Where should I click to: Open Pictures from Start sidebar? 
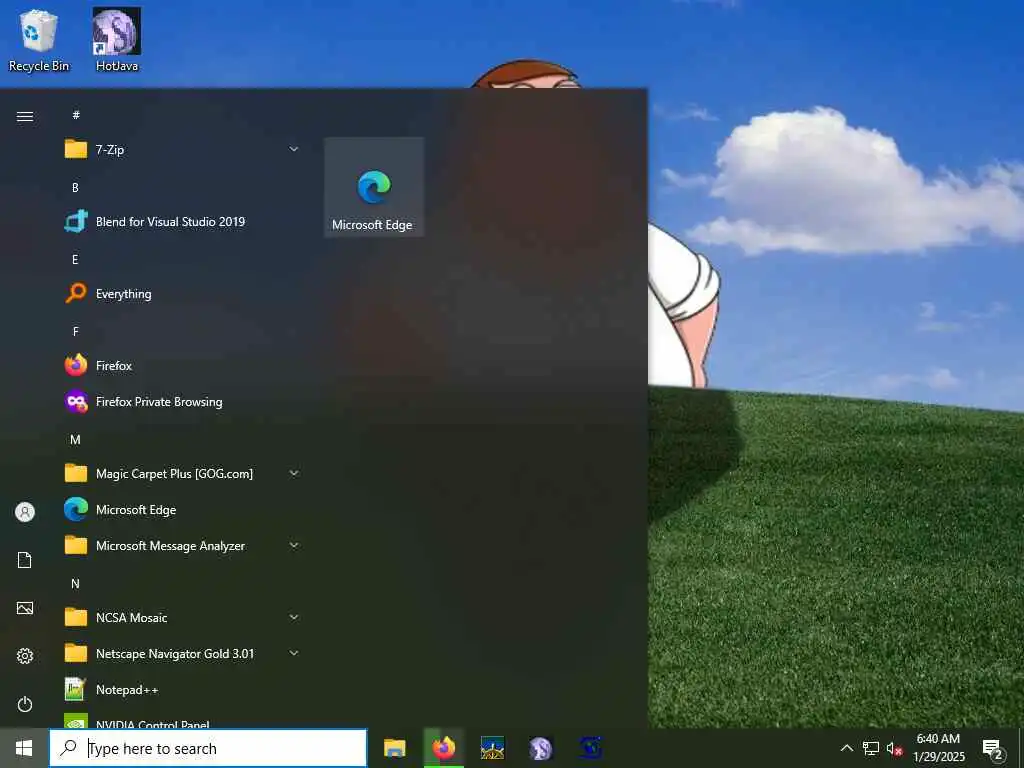click(25, 608)
